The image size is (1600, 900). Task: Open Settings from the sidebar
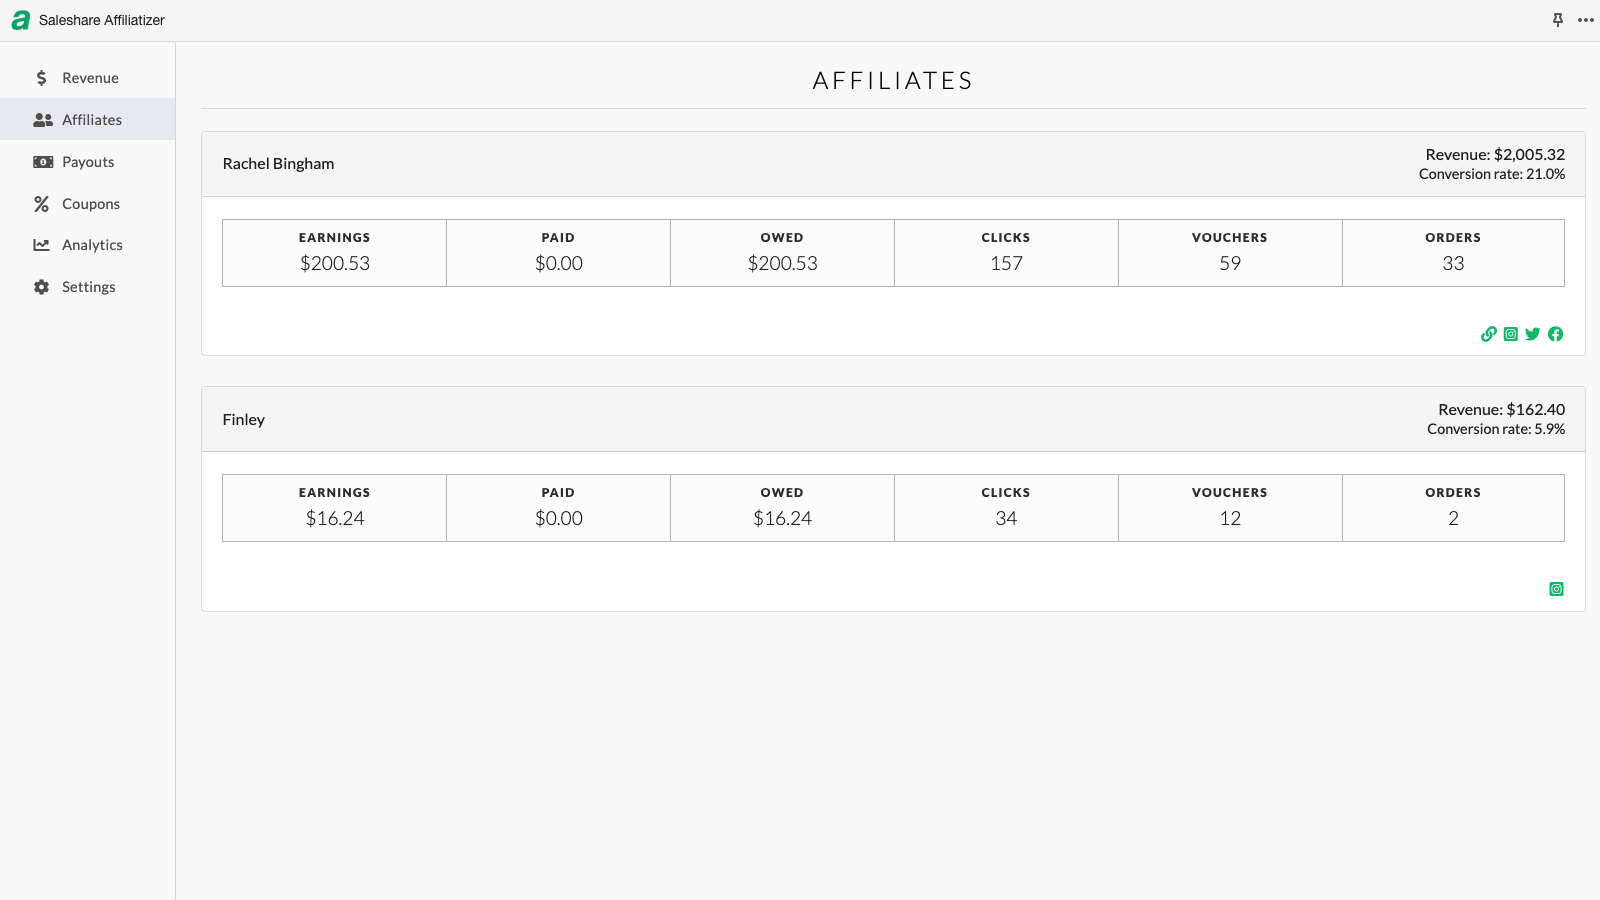click(x=88, y=287)
